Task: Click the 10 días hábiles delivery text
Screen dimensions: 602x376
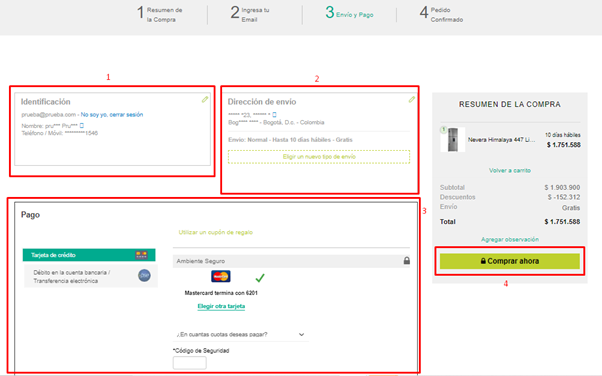Action: (563, 135)
